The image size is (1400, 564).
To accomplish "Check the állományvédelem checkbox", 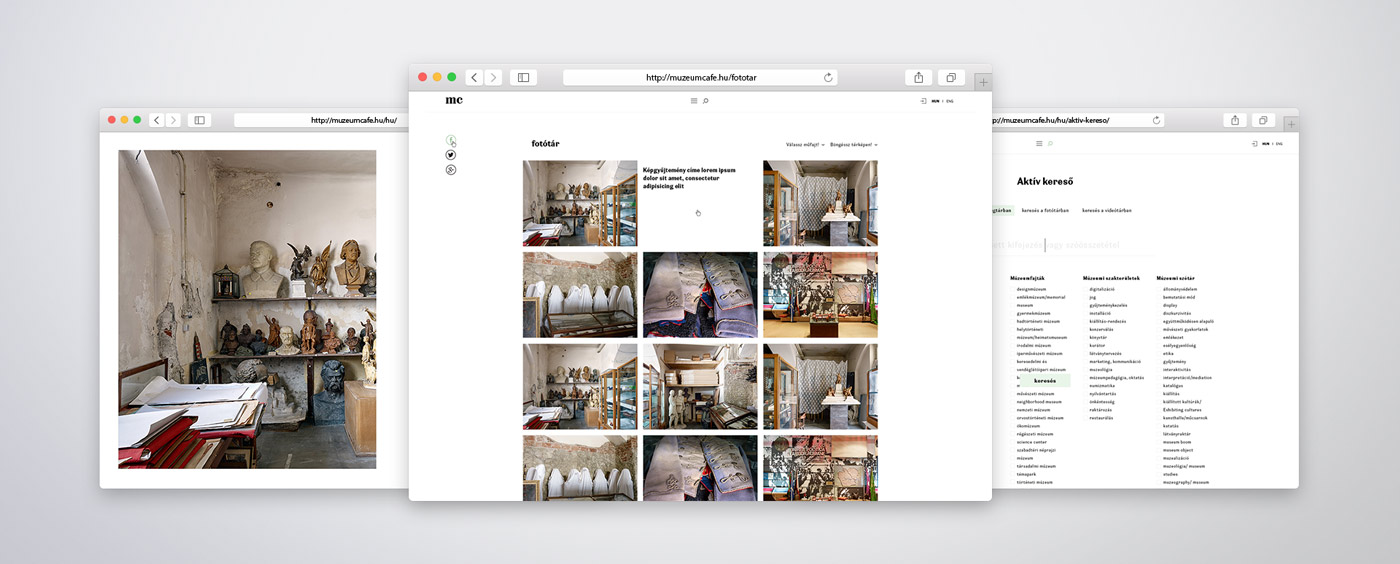I will click(1159, 289).
